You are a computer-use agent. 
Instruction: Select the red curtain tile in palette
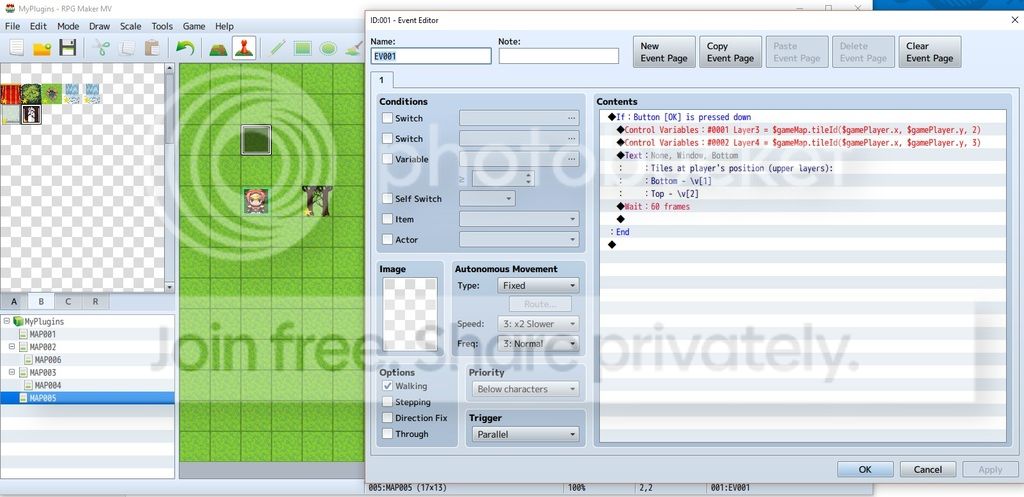coord(10,93)
